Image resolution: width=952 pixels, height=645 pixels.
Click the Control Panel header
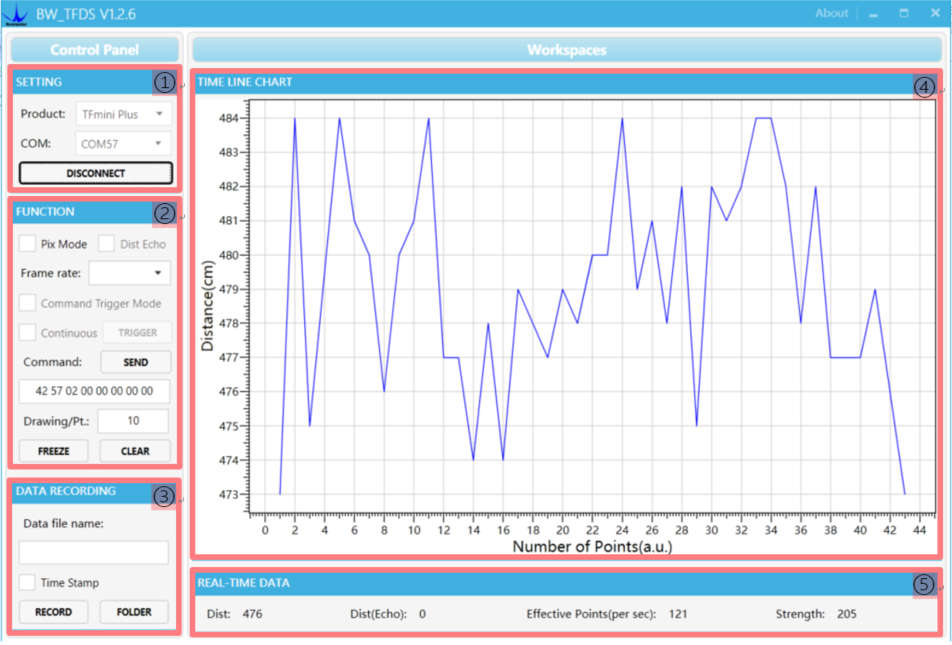(95, 50)
